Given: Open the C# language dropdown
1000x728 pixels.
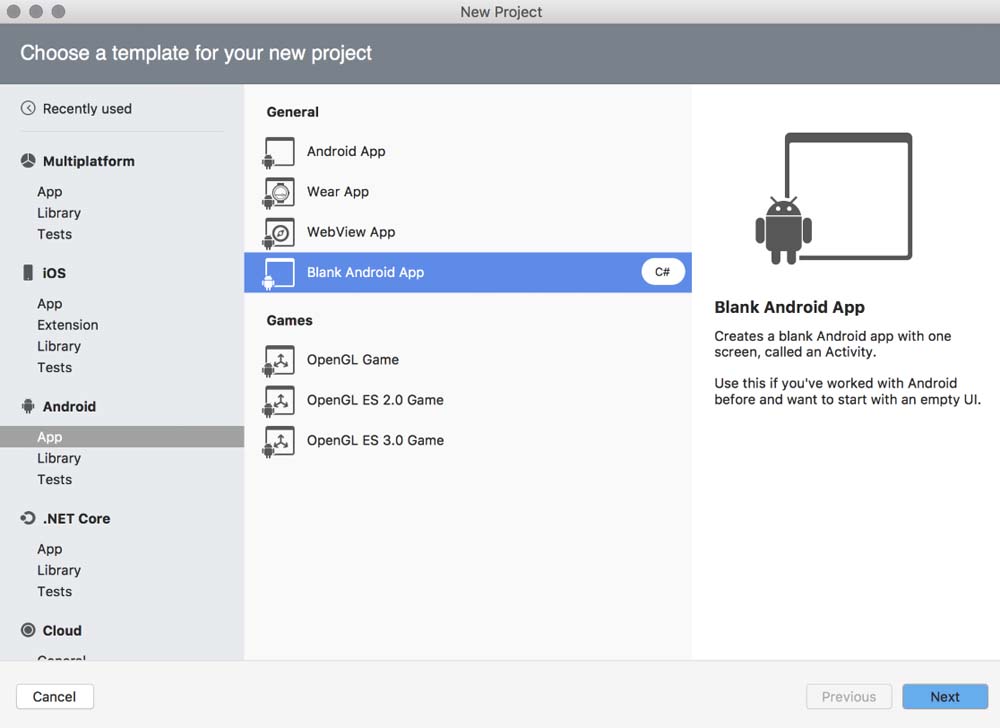Looking at the screenshot, I should pyautogui.click(x=663, y=272).
